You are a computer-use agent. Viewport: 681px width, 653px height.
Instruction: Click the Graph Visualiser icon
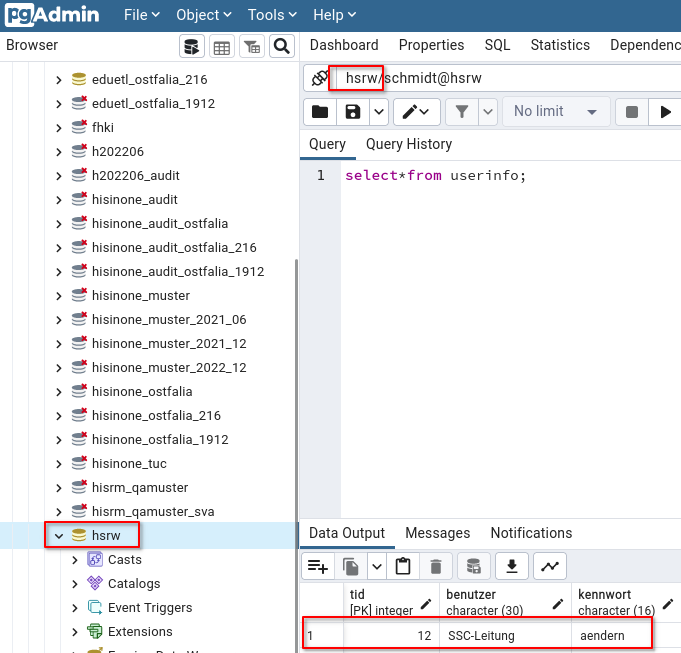tap(549, 567)
